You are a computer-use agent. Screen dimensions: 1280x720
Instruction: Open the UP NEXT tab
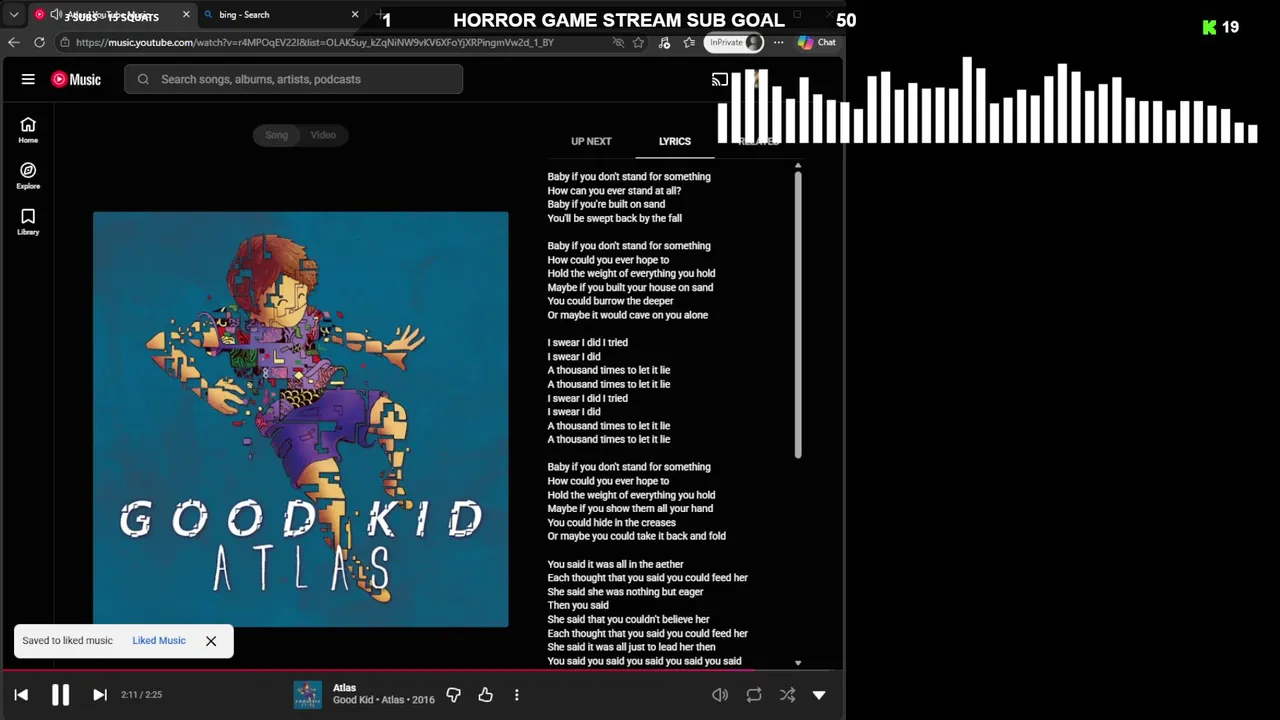click(591, 141)
